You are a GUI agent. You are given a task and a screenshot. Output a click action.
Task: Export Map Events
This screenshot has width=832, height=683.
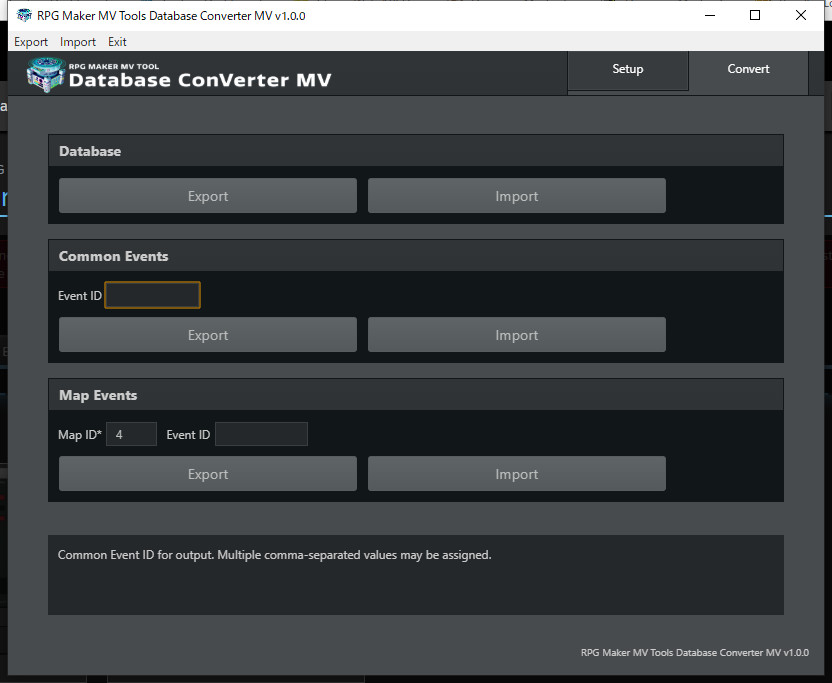coord(207,473)
